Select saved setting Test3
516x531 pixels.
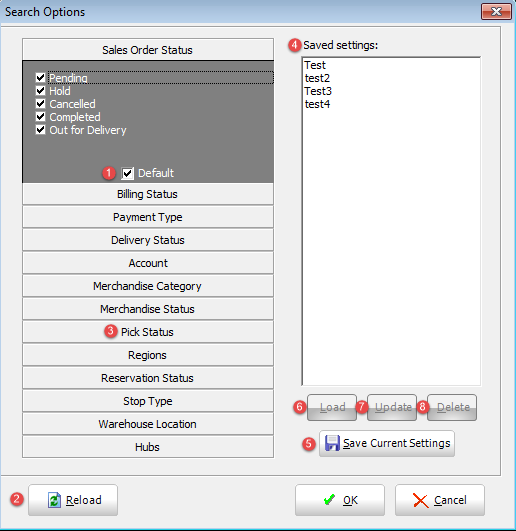(x=318, y=91)
